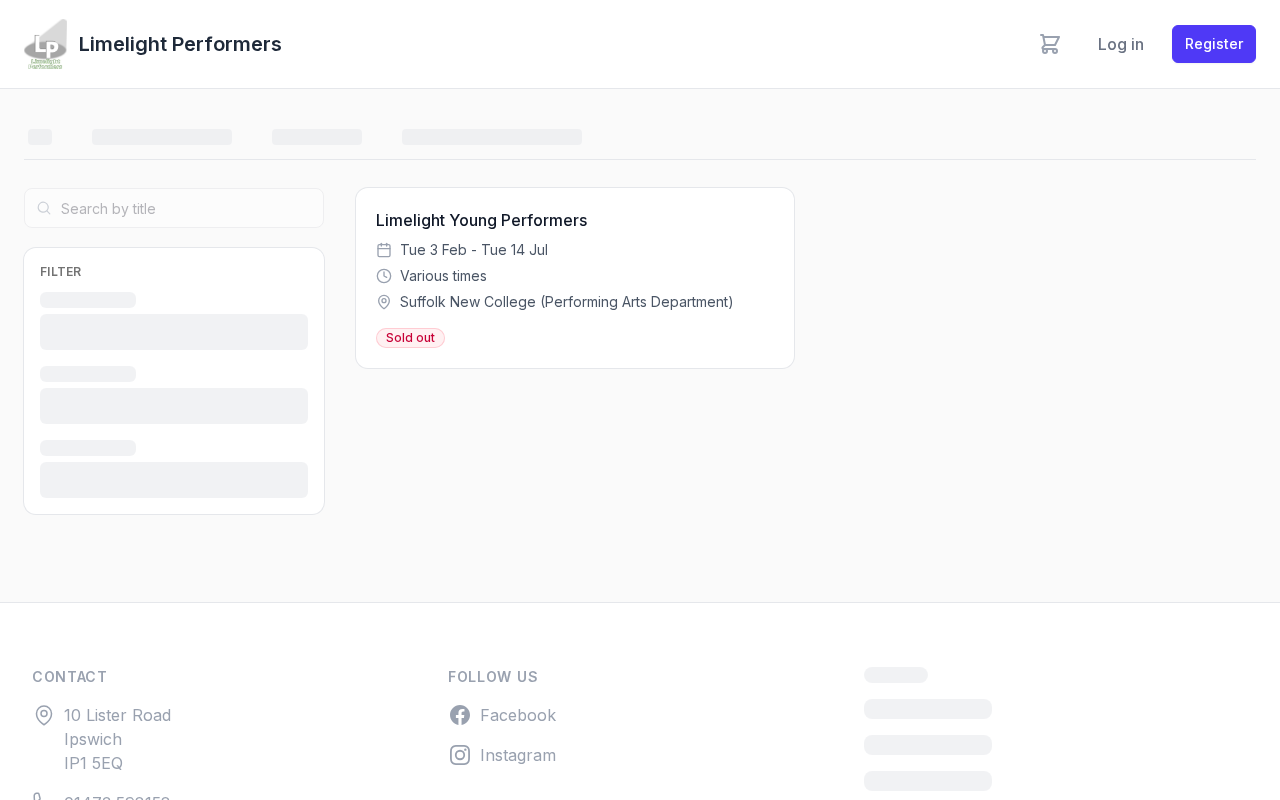This screenshot has width=1280, height=800.
Task: Click the search magnifier icon
Action: (44, 208)
